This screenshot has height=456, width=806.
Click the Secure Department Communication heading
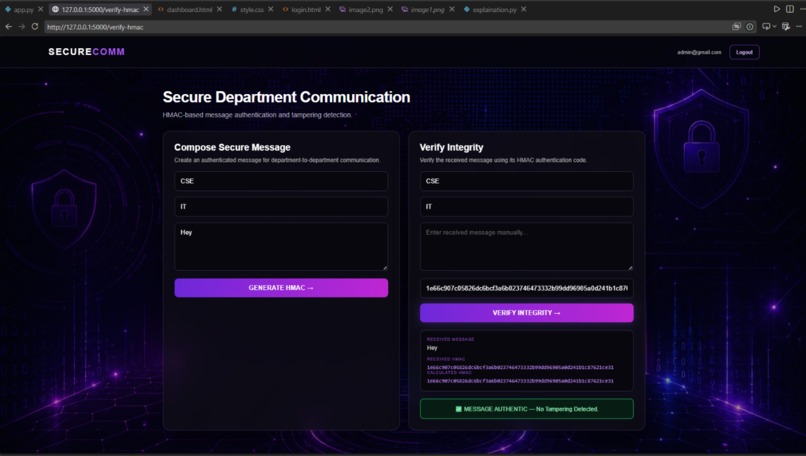click(x=286, y=97)
